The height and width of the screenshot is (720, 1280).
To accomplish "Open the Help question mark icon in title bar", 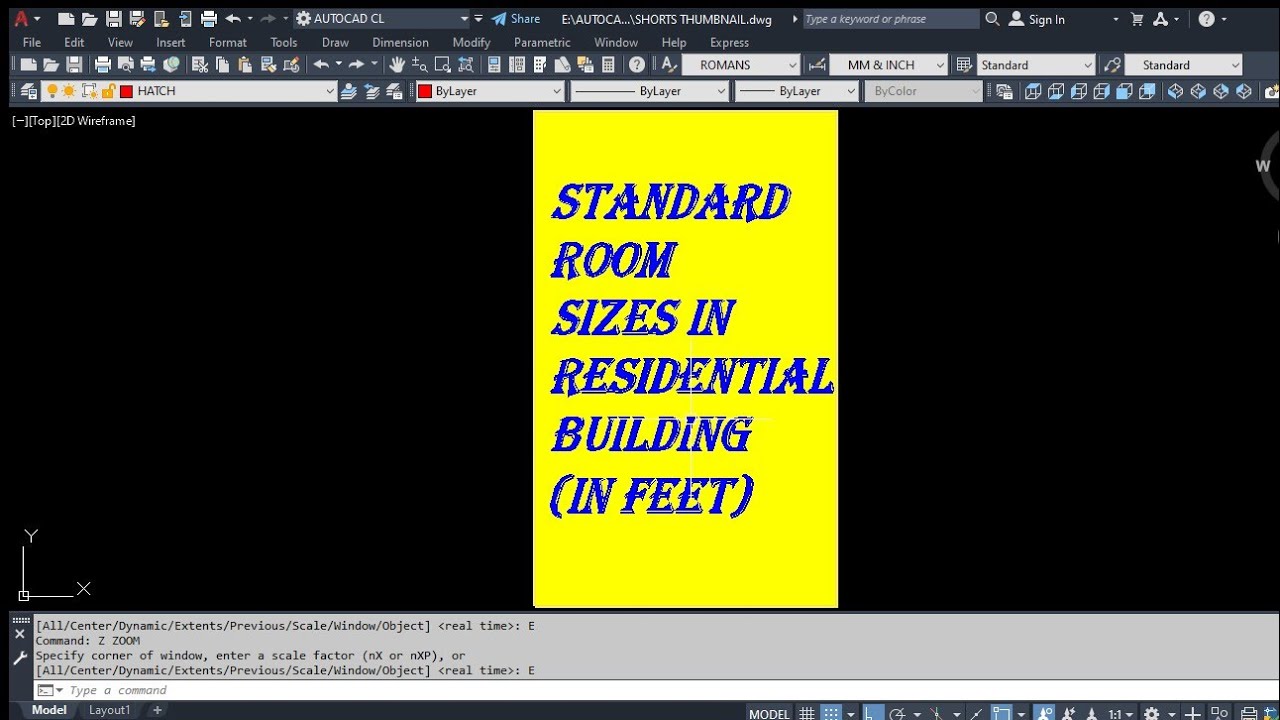I will point(1206,19).
